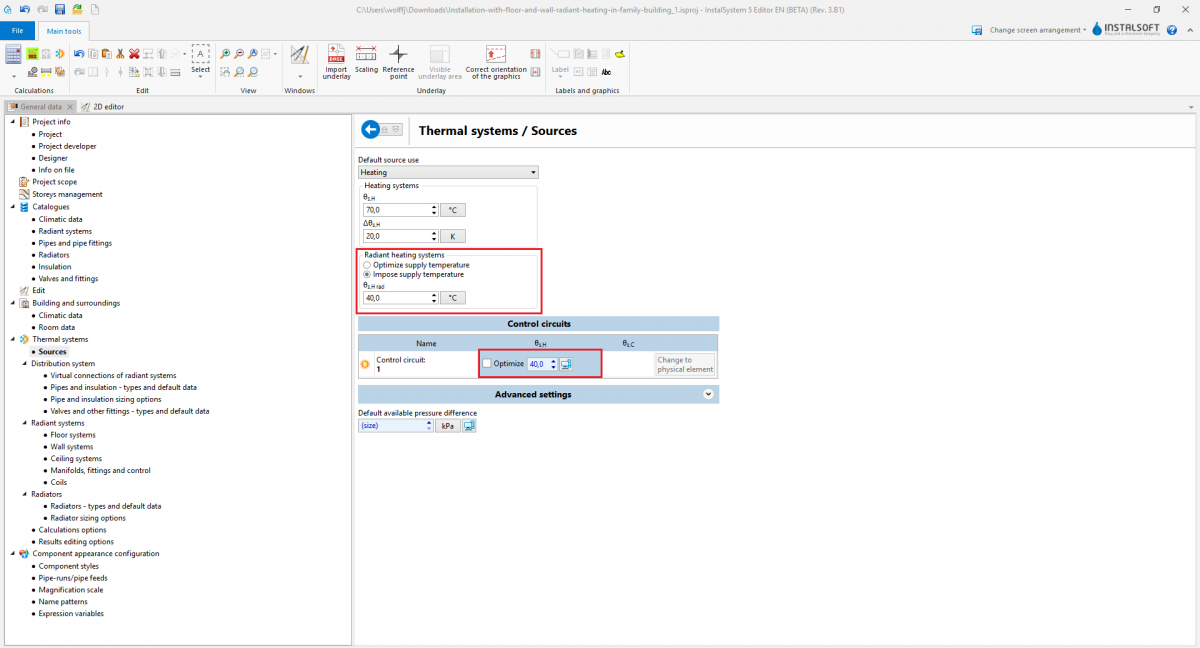Expand the Advanced settings section
The image size is (1200, 648).
(x=708, y=394)
